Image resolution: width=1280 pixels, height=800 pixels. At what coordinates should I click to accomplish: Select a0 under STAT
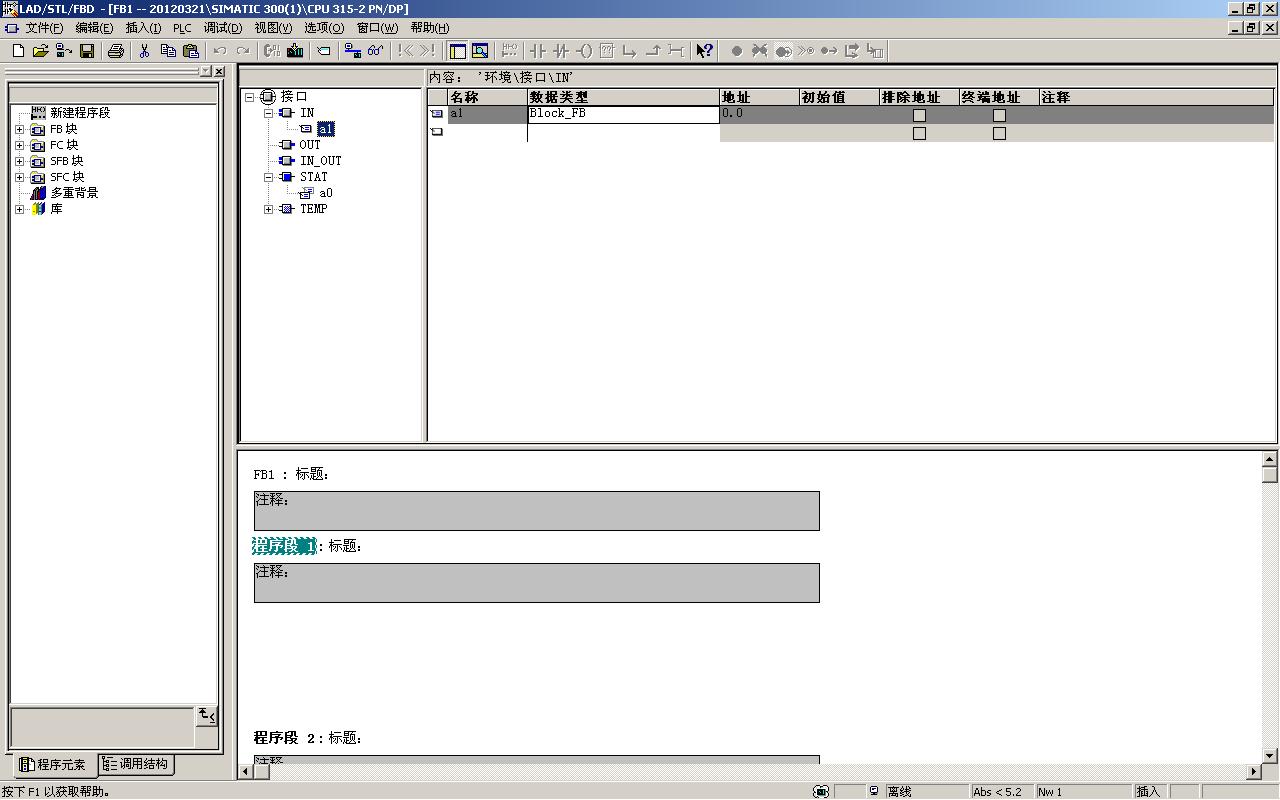[326, 193]
